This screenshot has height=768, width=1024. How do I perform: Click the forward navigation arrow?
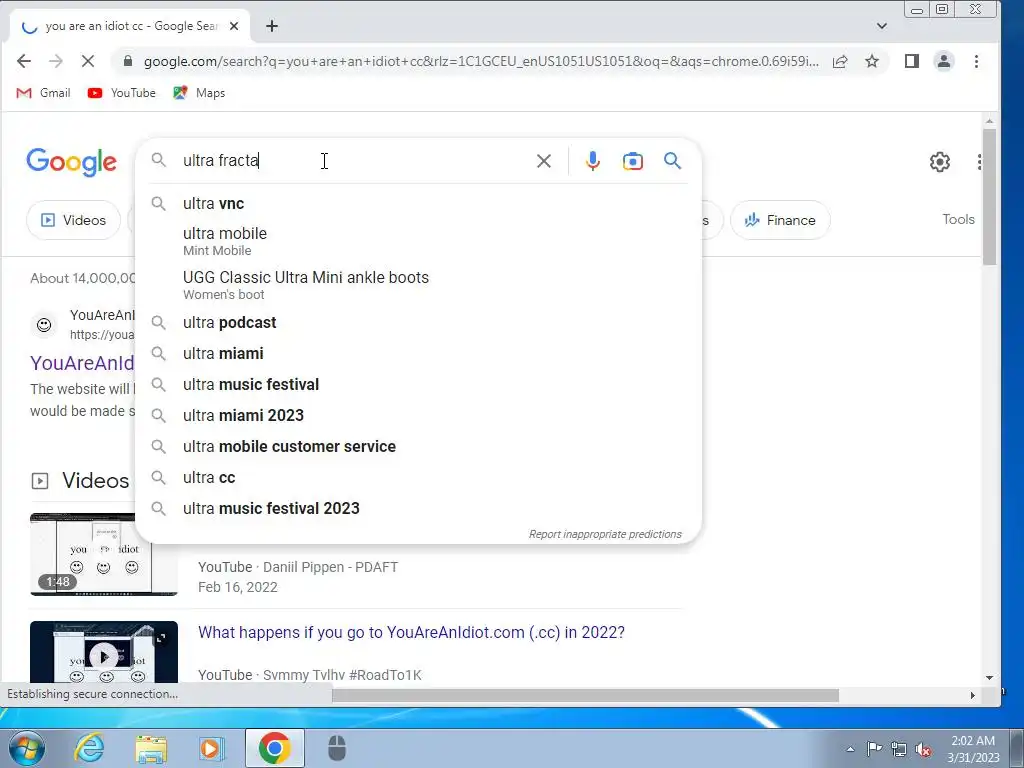click(56, 61)
